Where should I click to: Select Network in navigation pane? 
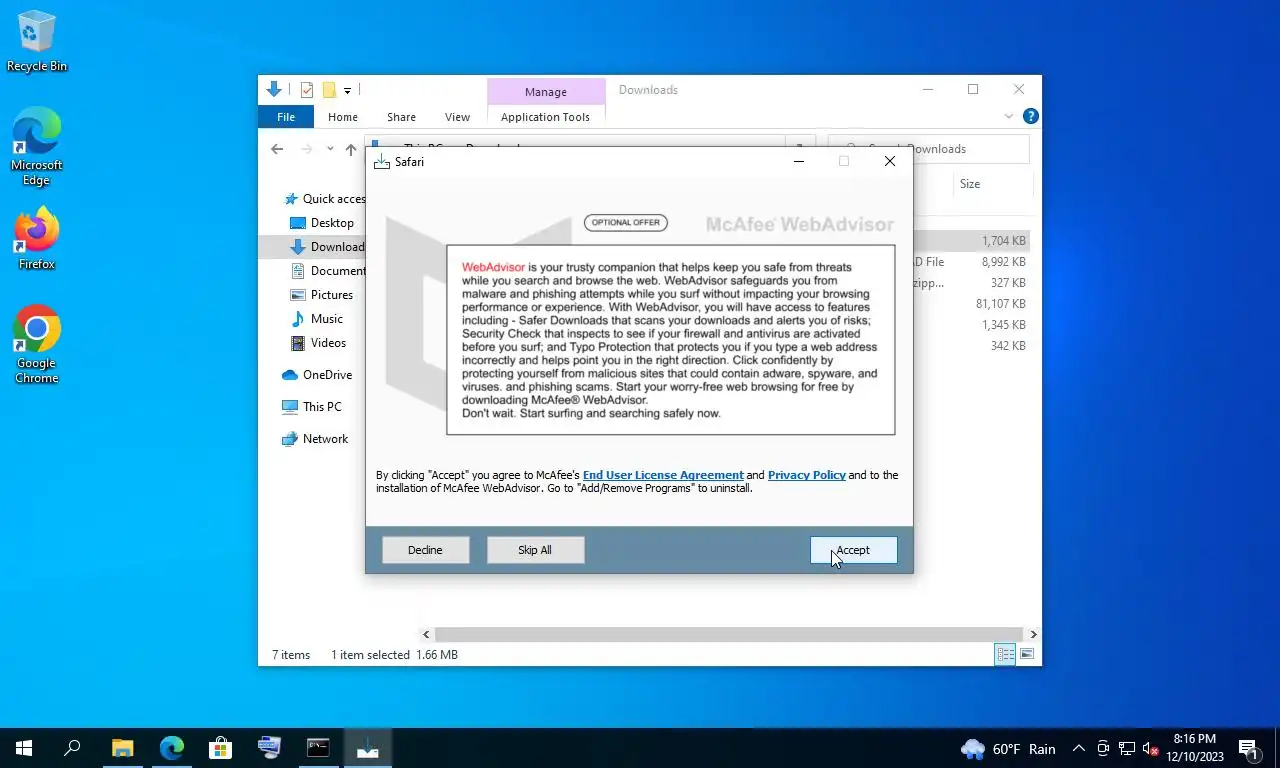[315, 439]
